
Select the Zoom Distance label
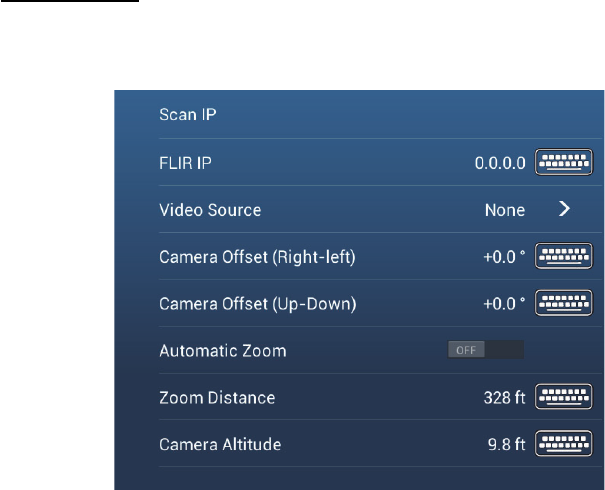[x=217, y=398]
